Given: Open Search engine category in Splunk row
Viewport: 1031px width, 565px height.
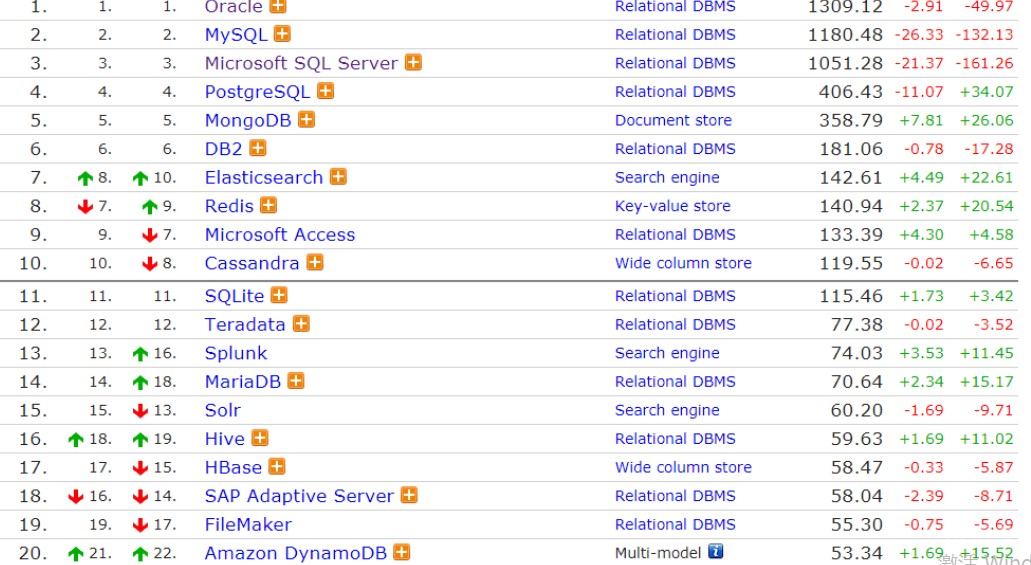Looking at the screenshot, I should pyautogui.click(x=667, y=353).
